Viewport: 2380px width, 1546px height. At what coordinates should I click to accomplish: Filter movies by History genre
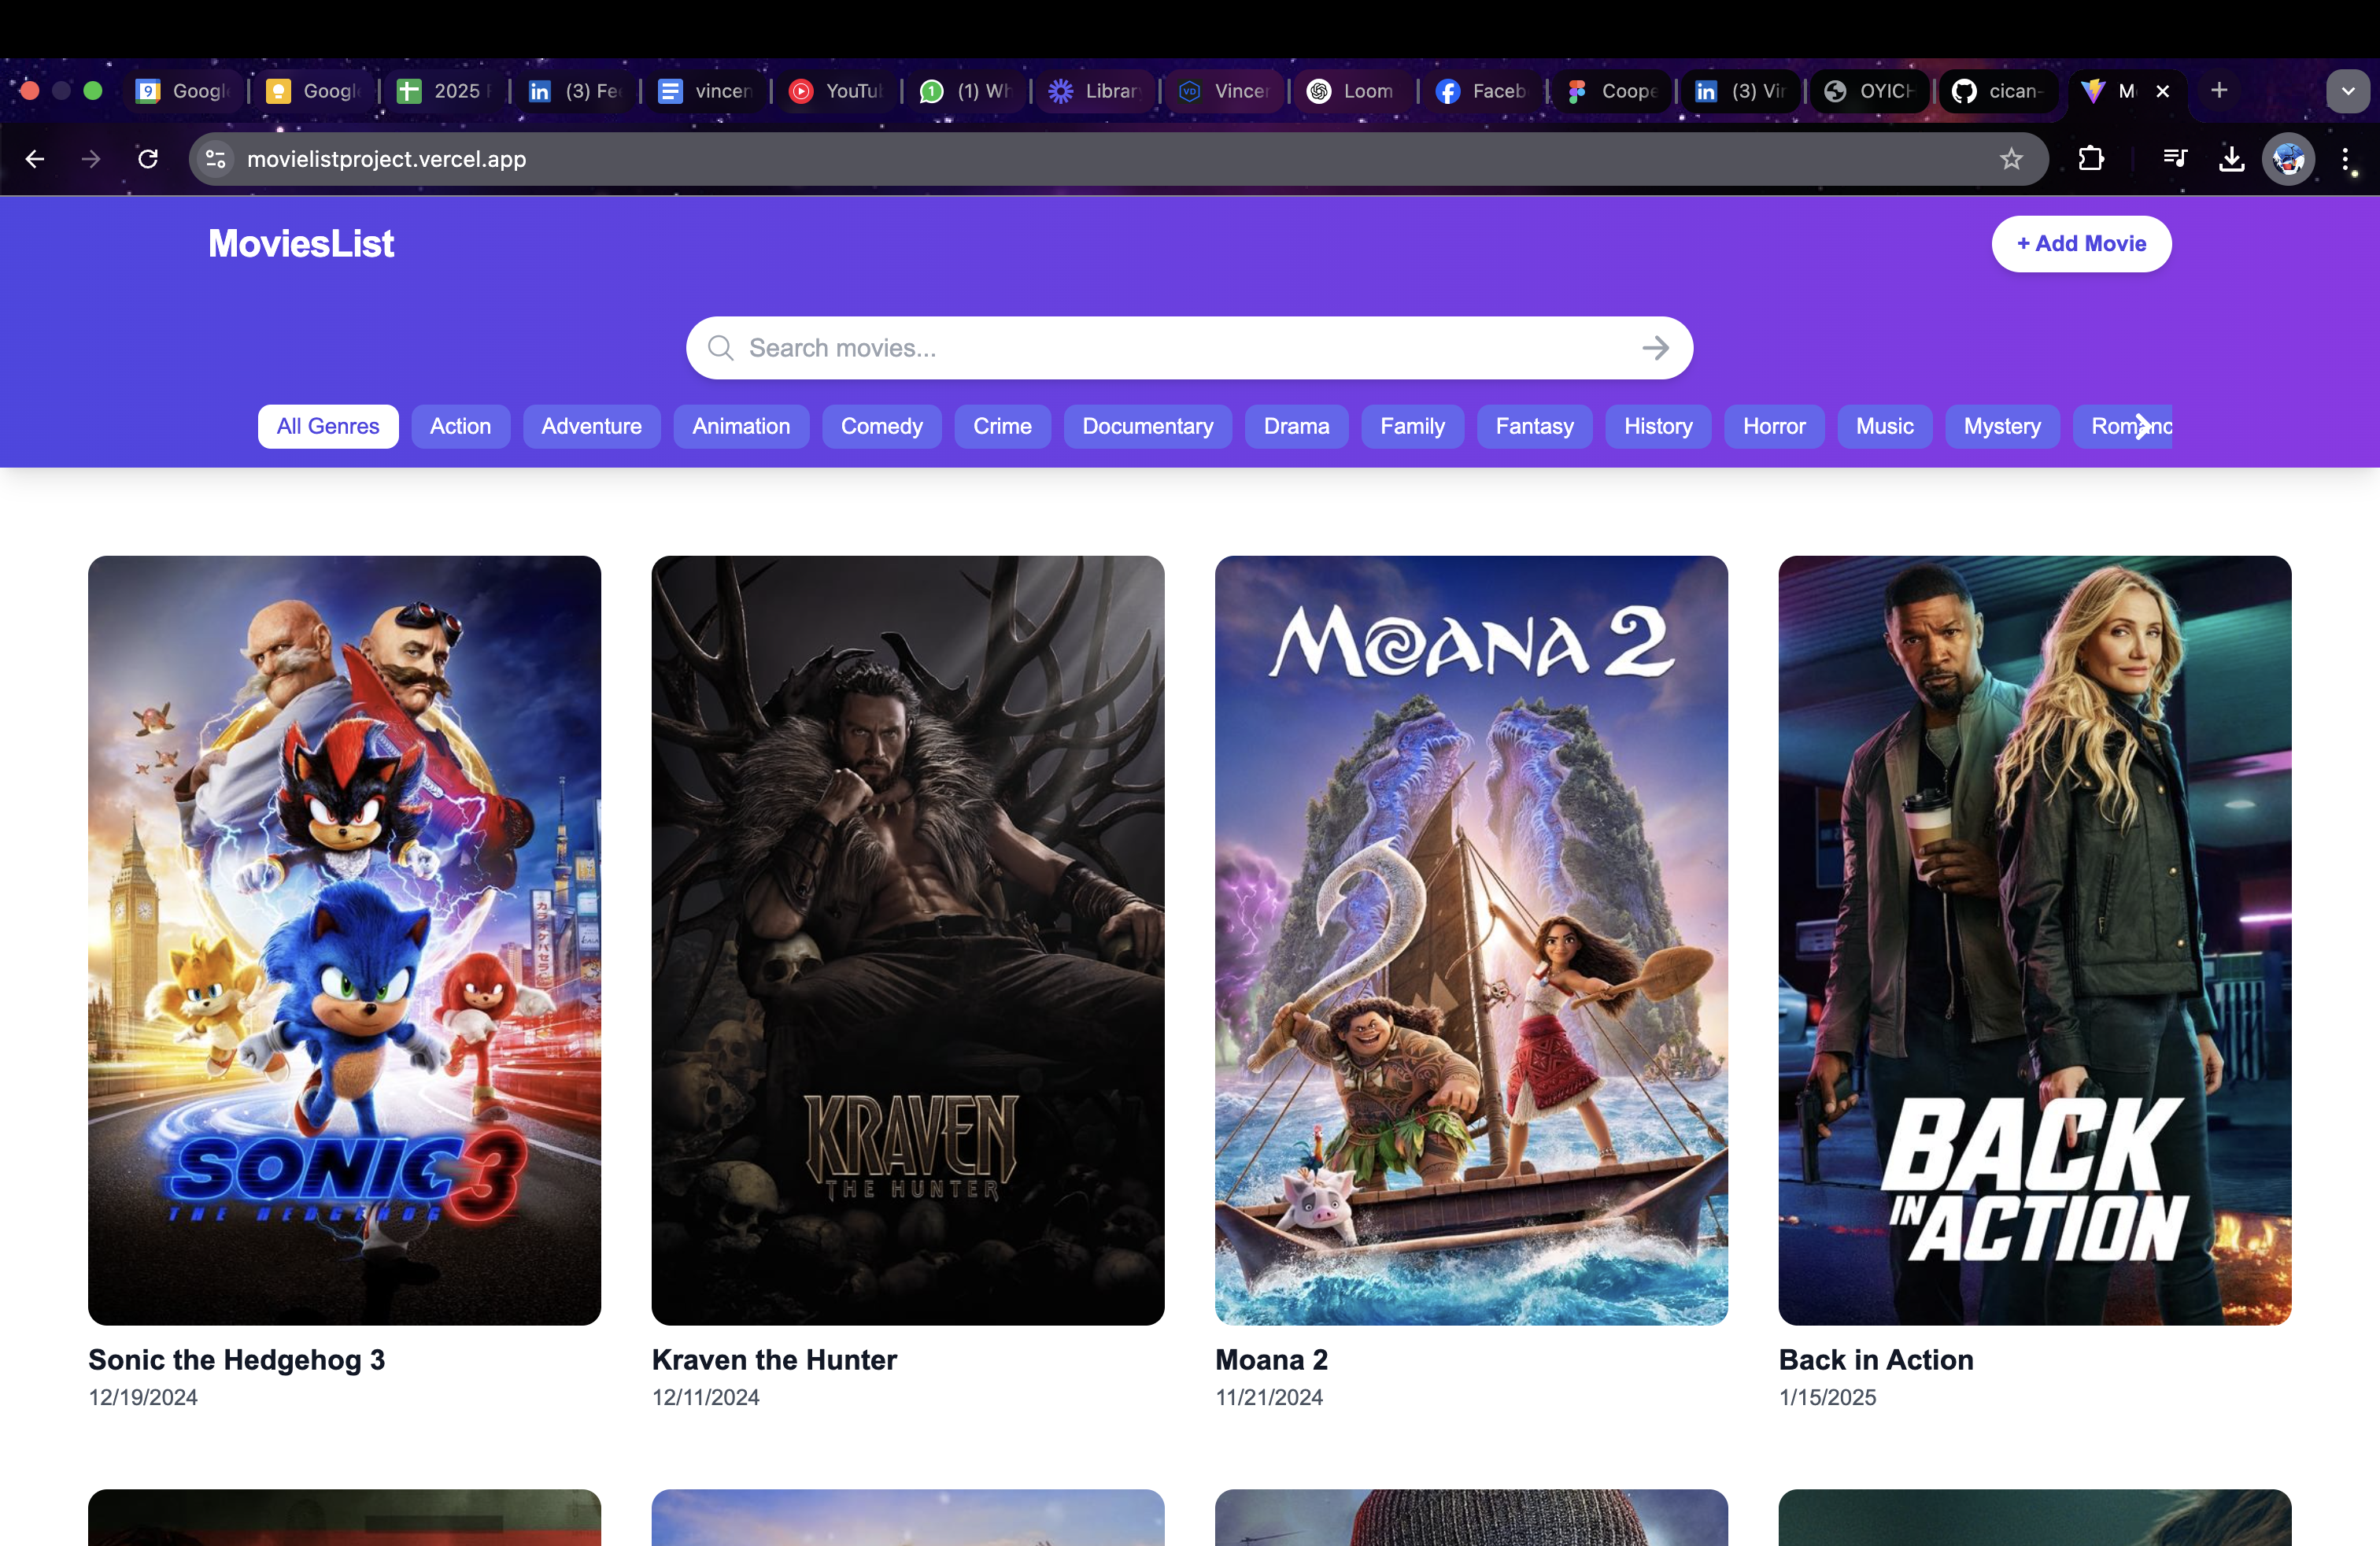(1658, 426)
